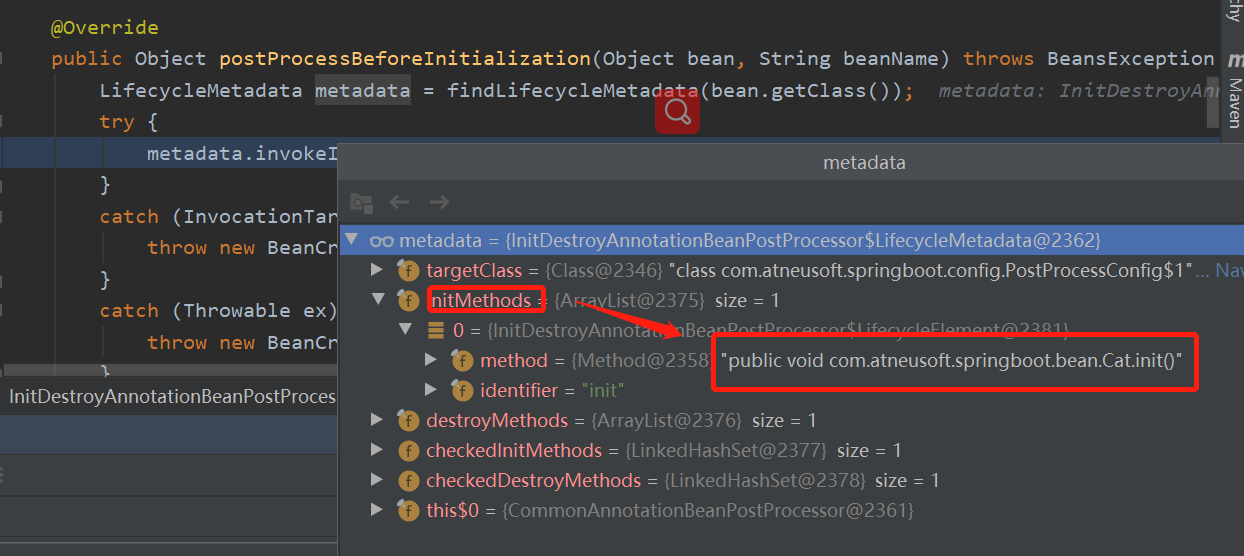Click the this$0 field icon
This screenshot has height=556, width=1244.
tap(408, 510)
